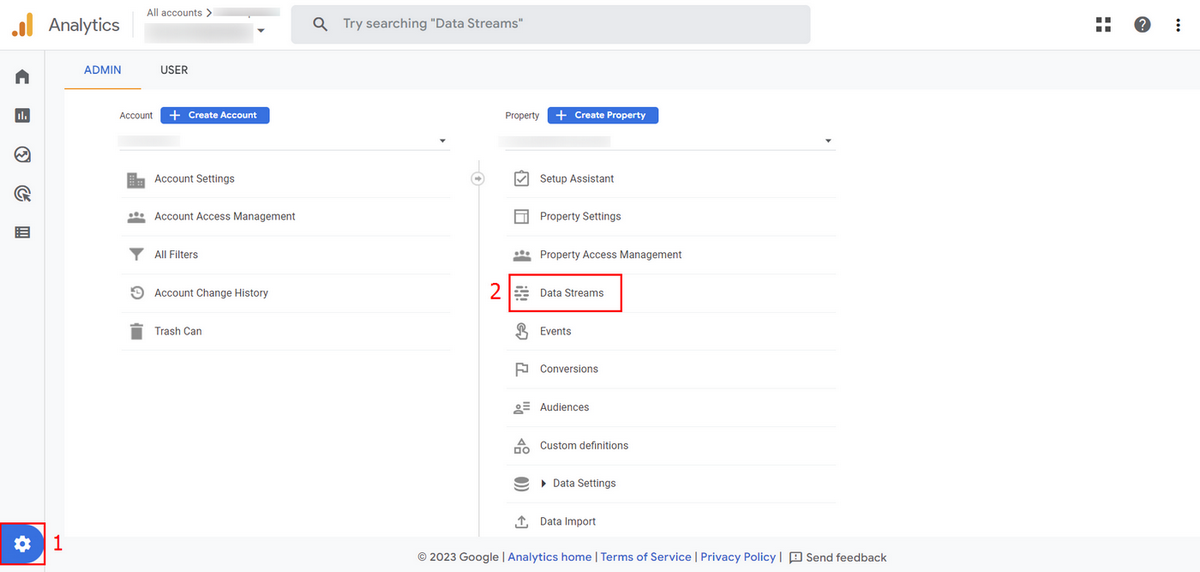Open Account Access Management text
This screenshot has height=572, width=1200.
(x=225, y=217)
